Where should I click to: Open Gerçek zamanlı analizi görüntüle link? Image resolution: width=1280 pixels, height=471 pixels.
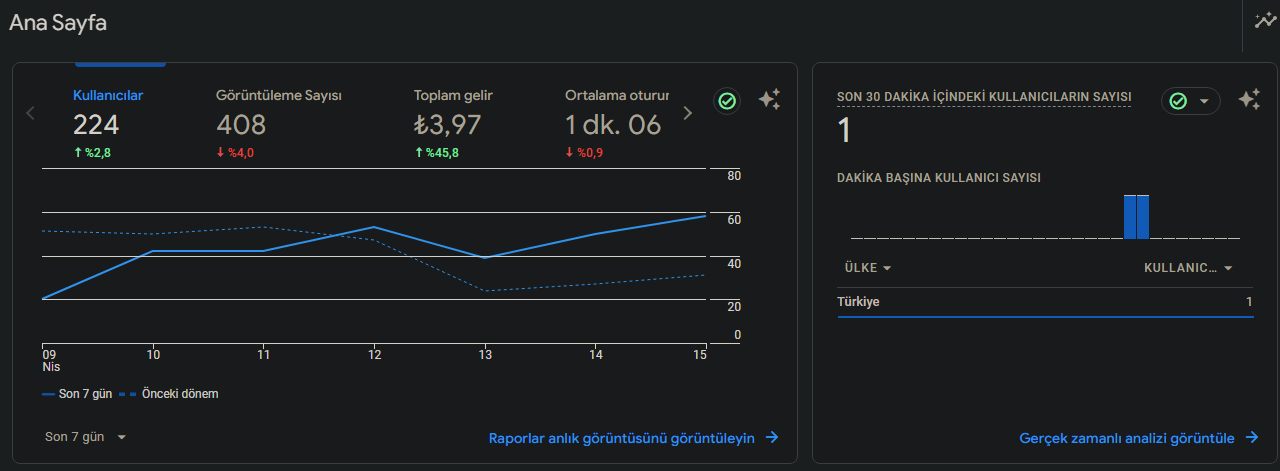click(1126, 438)
